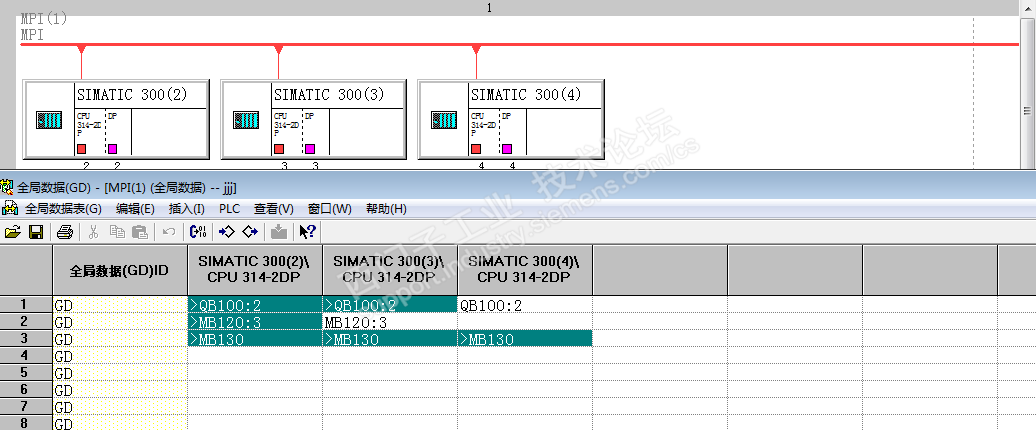Click the rack icon of SIMATIC 300(3)
This screenshot has width=1036, height=430.
(246, 120)
